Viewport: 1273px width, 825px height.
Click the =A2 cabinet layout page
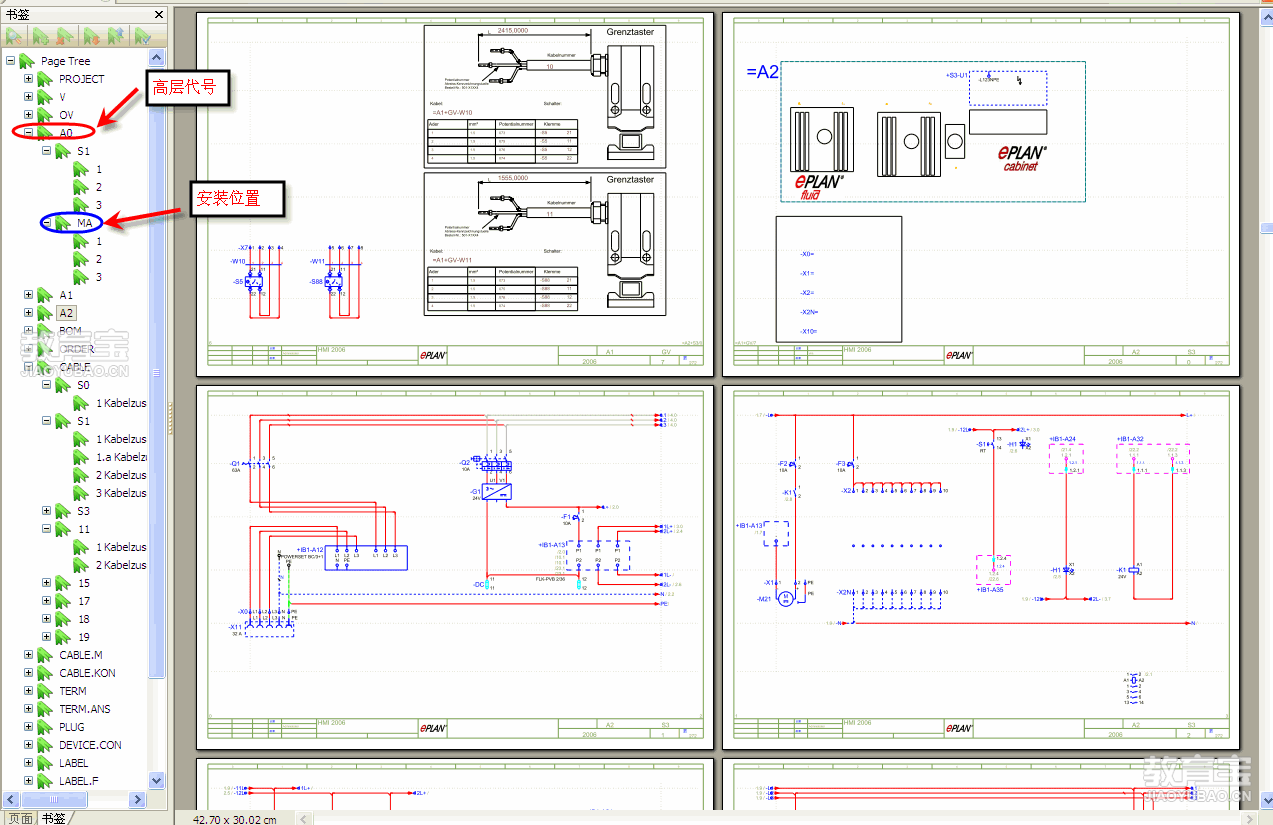[981, 195]
